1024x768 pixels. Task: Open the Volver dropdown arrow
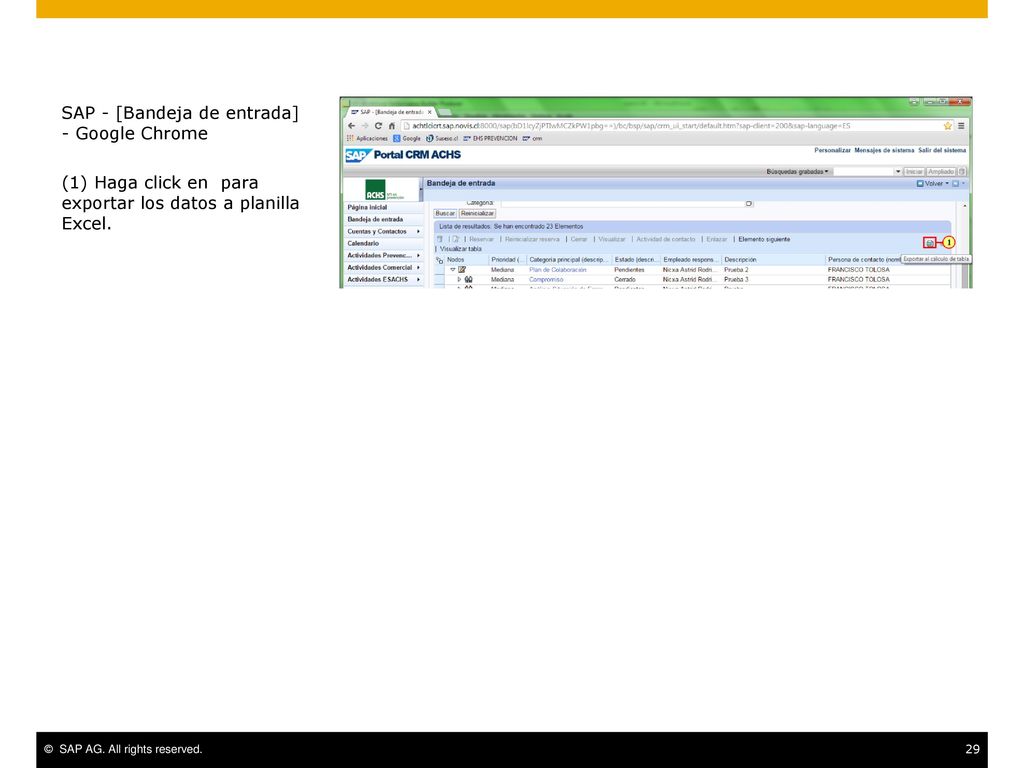(947, 184)
